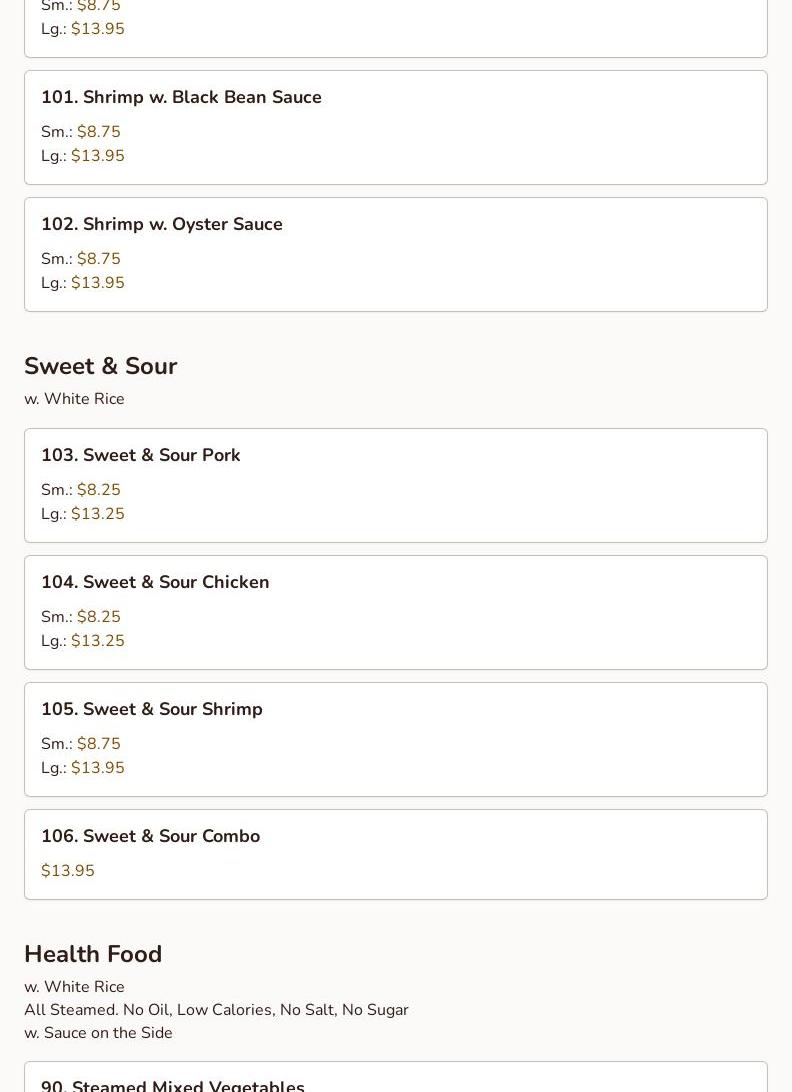Click the Health Food section heading
This screenshot has width=792, height=1092.
point(93,954)
